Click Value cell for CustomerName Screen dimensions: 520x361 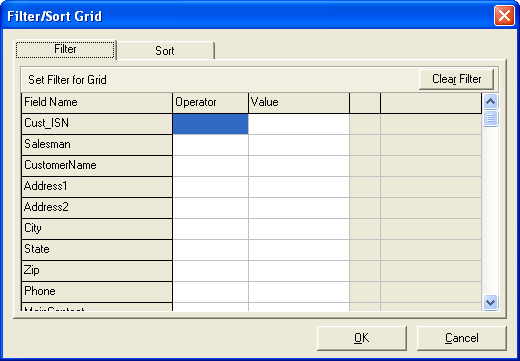(299, 166)
